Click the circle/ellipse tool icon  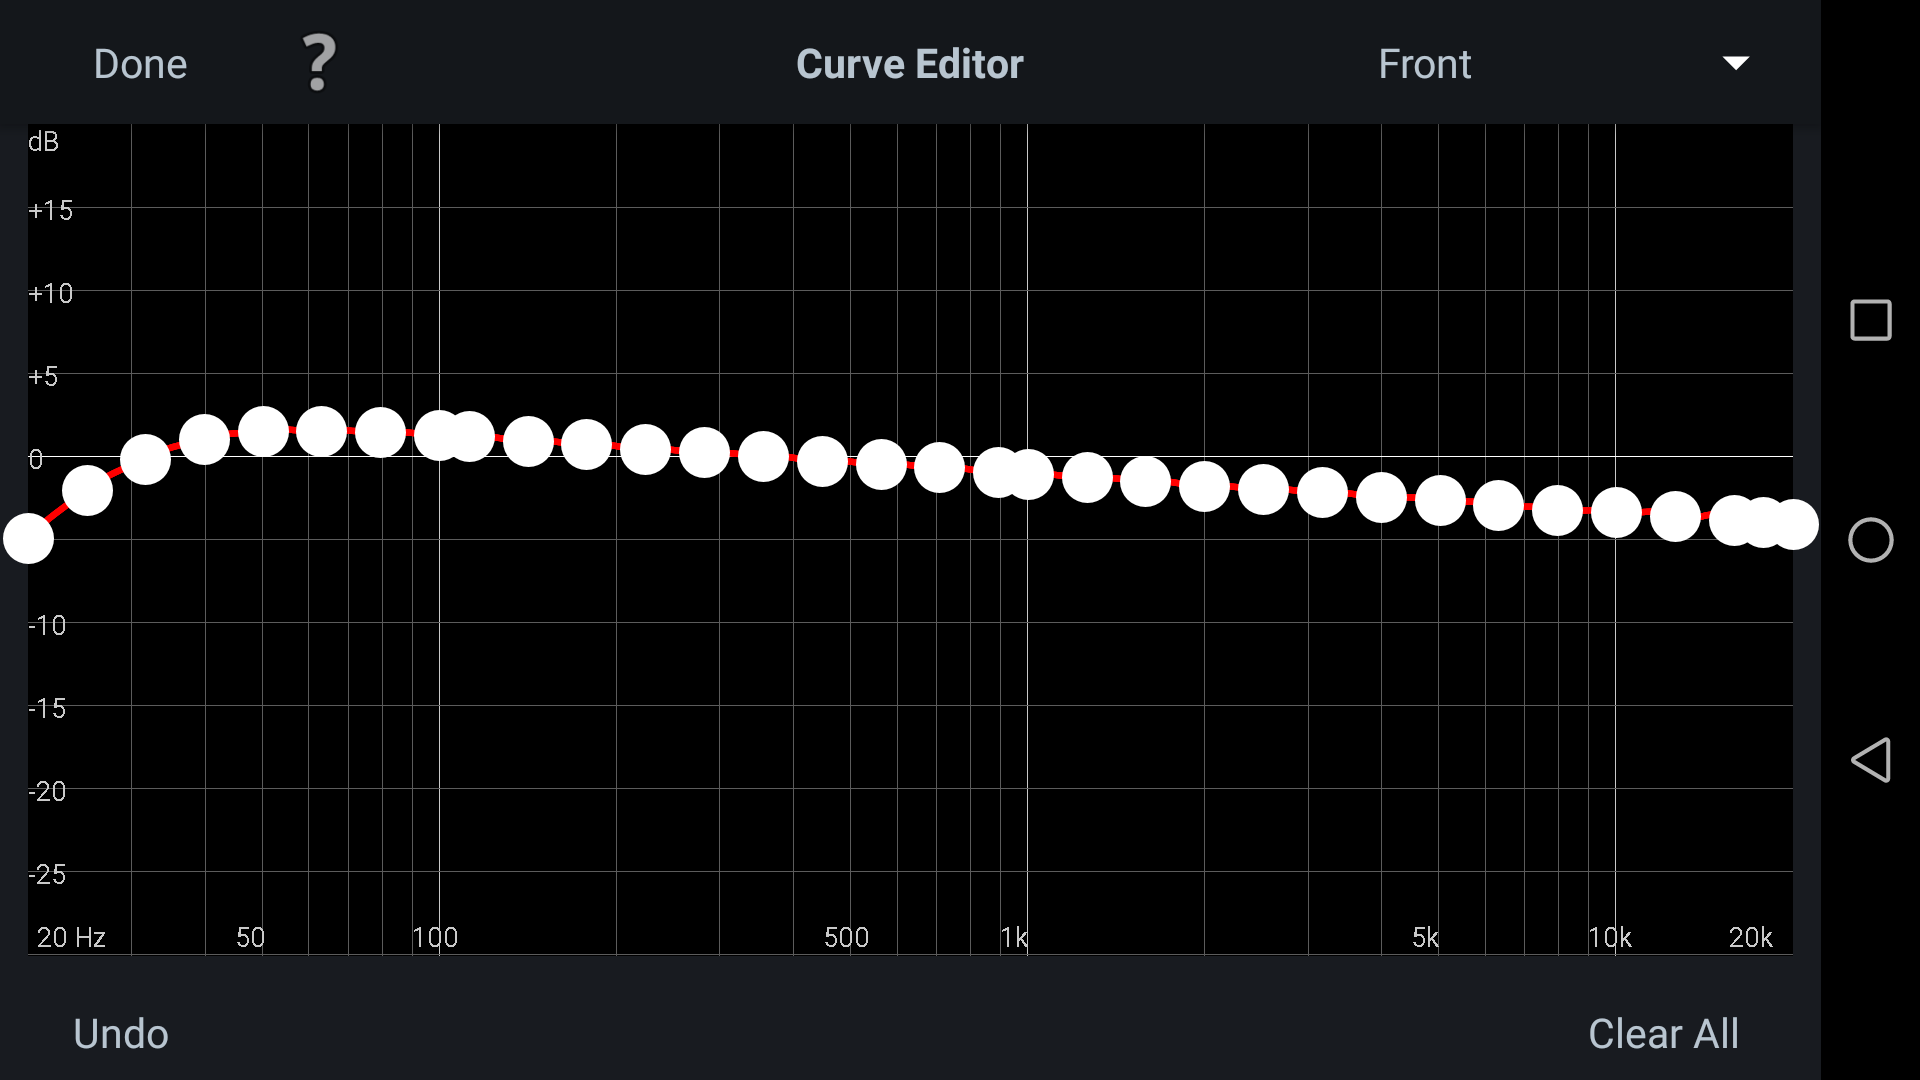click(1870, 539)
